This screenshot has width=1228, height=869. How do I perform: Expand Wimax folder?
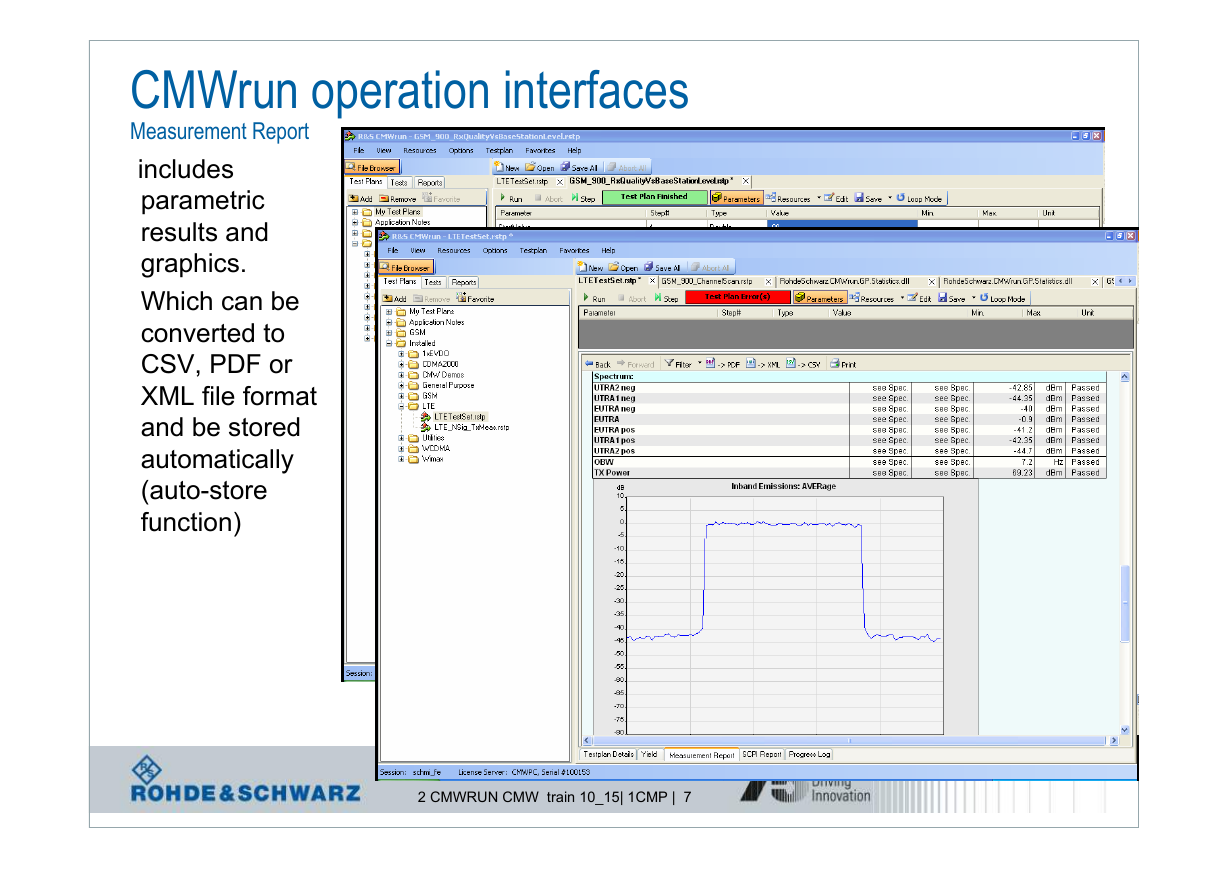401,459
